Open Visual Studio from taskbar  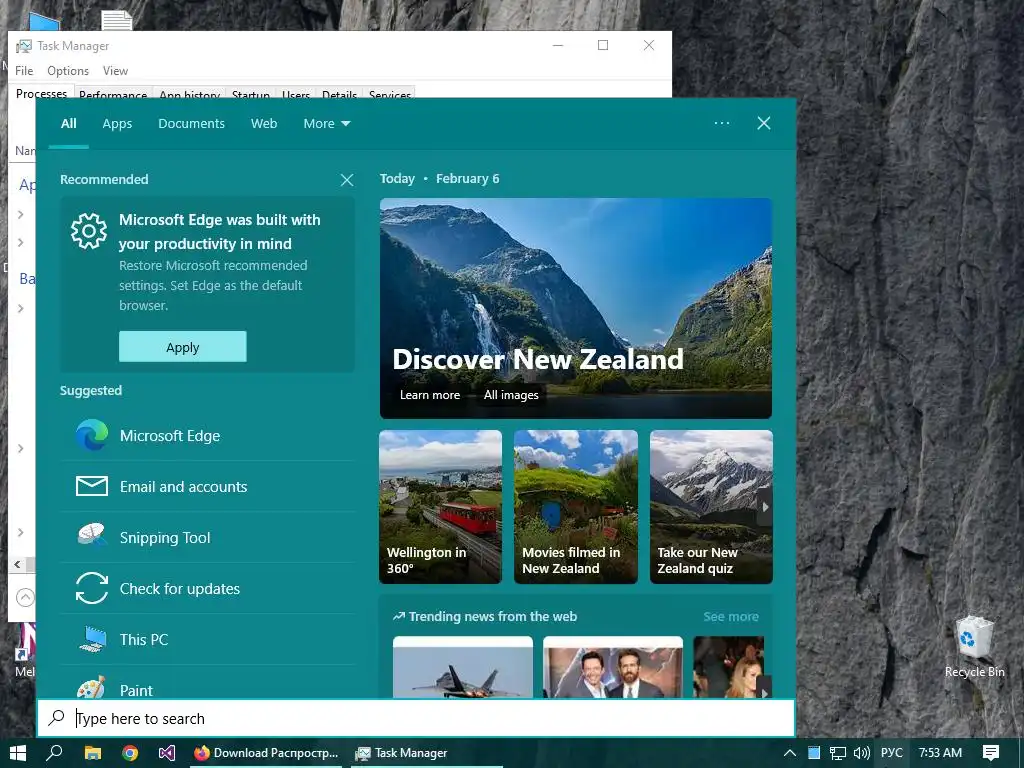167,753
